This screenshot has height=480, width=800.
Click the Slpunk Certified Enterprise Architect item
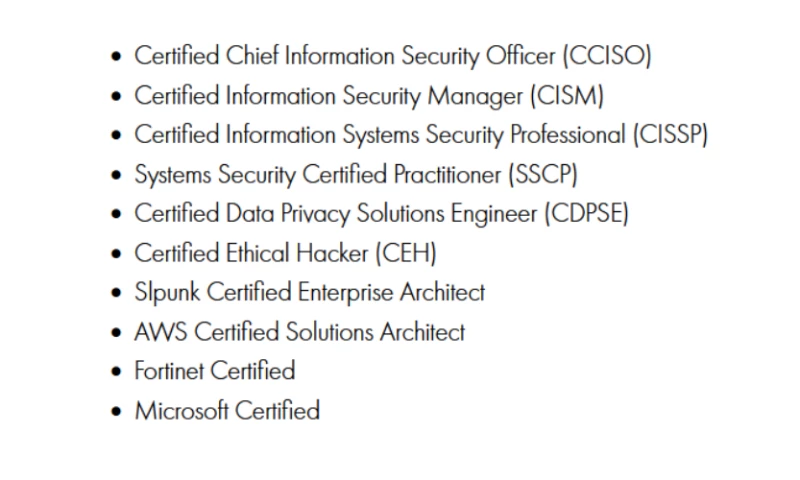(x=309, y=292)
